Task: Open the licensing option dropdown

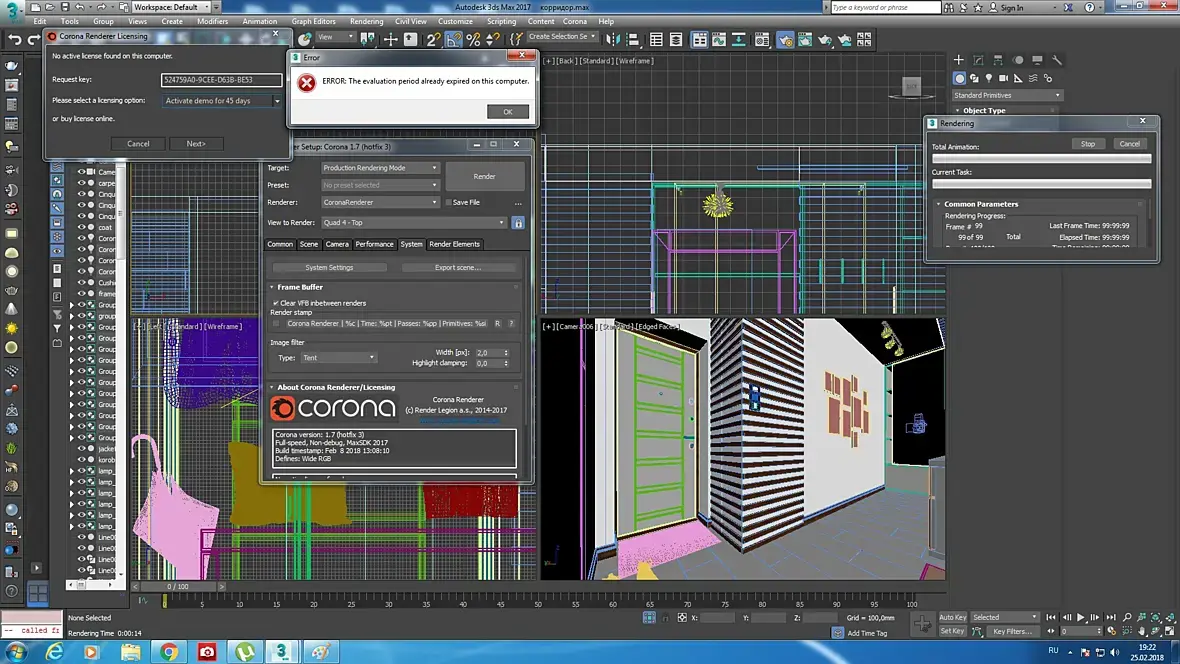Action: click(x=222, y=101)
